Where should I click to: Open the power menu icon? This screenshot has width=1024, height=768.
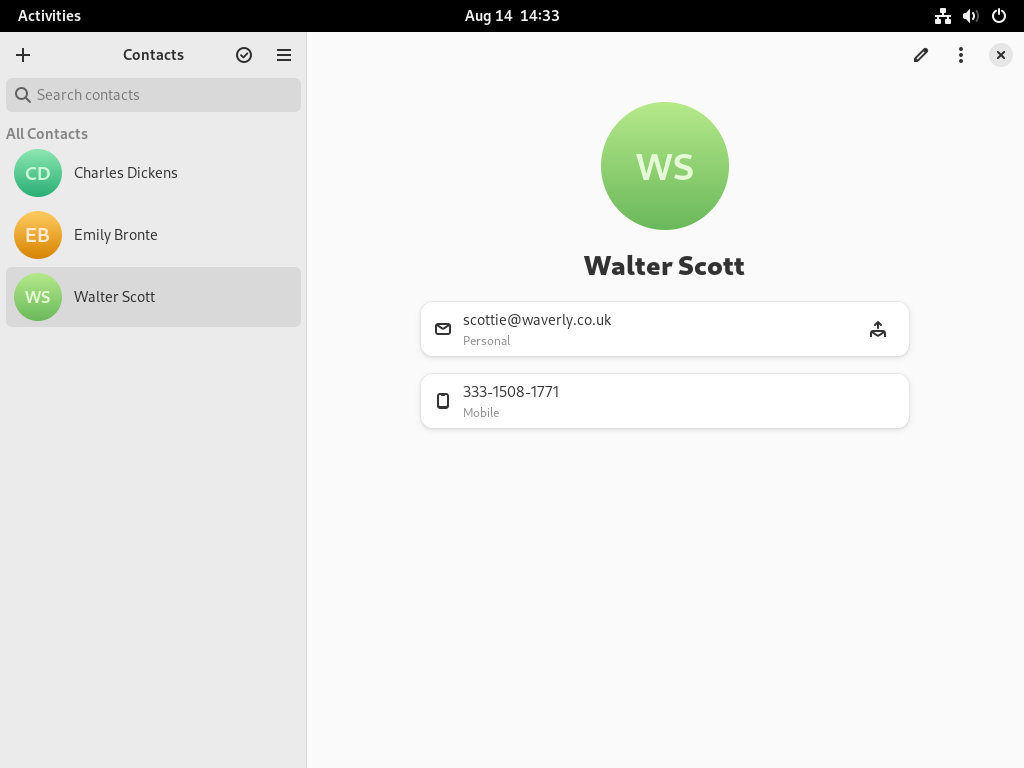999,16
